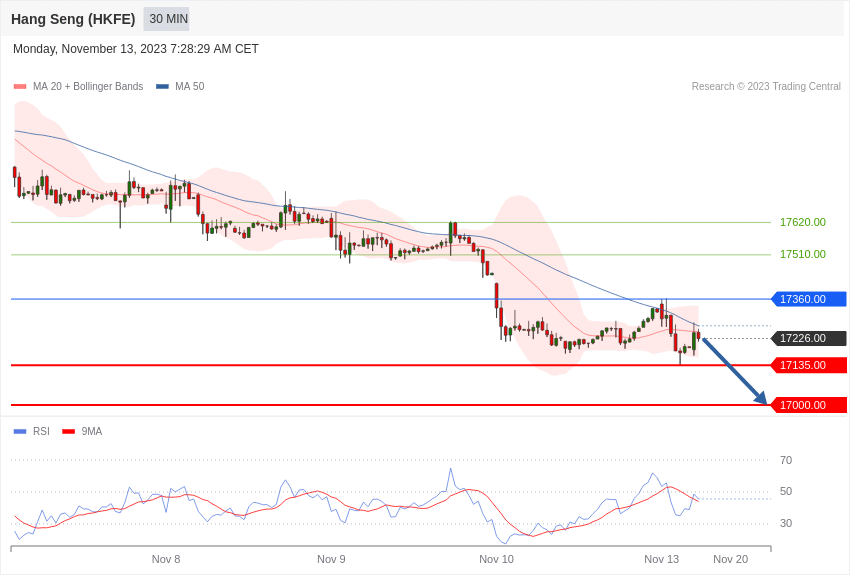Click the Hang Seng (HKFE) title
The height and width of the screenshot is (576, 850).
point(73,19)
